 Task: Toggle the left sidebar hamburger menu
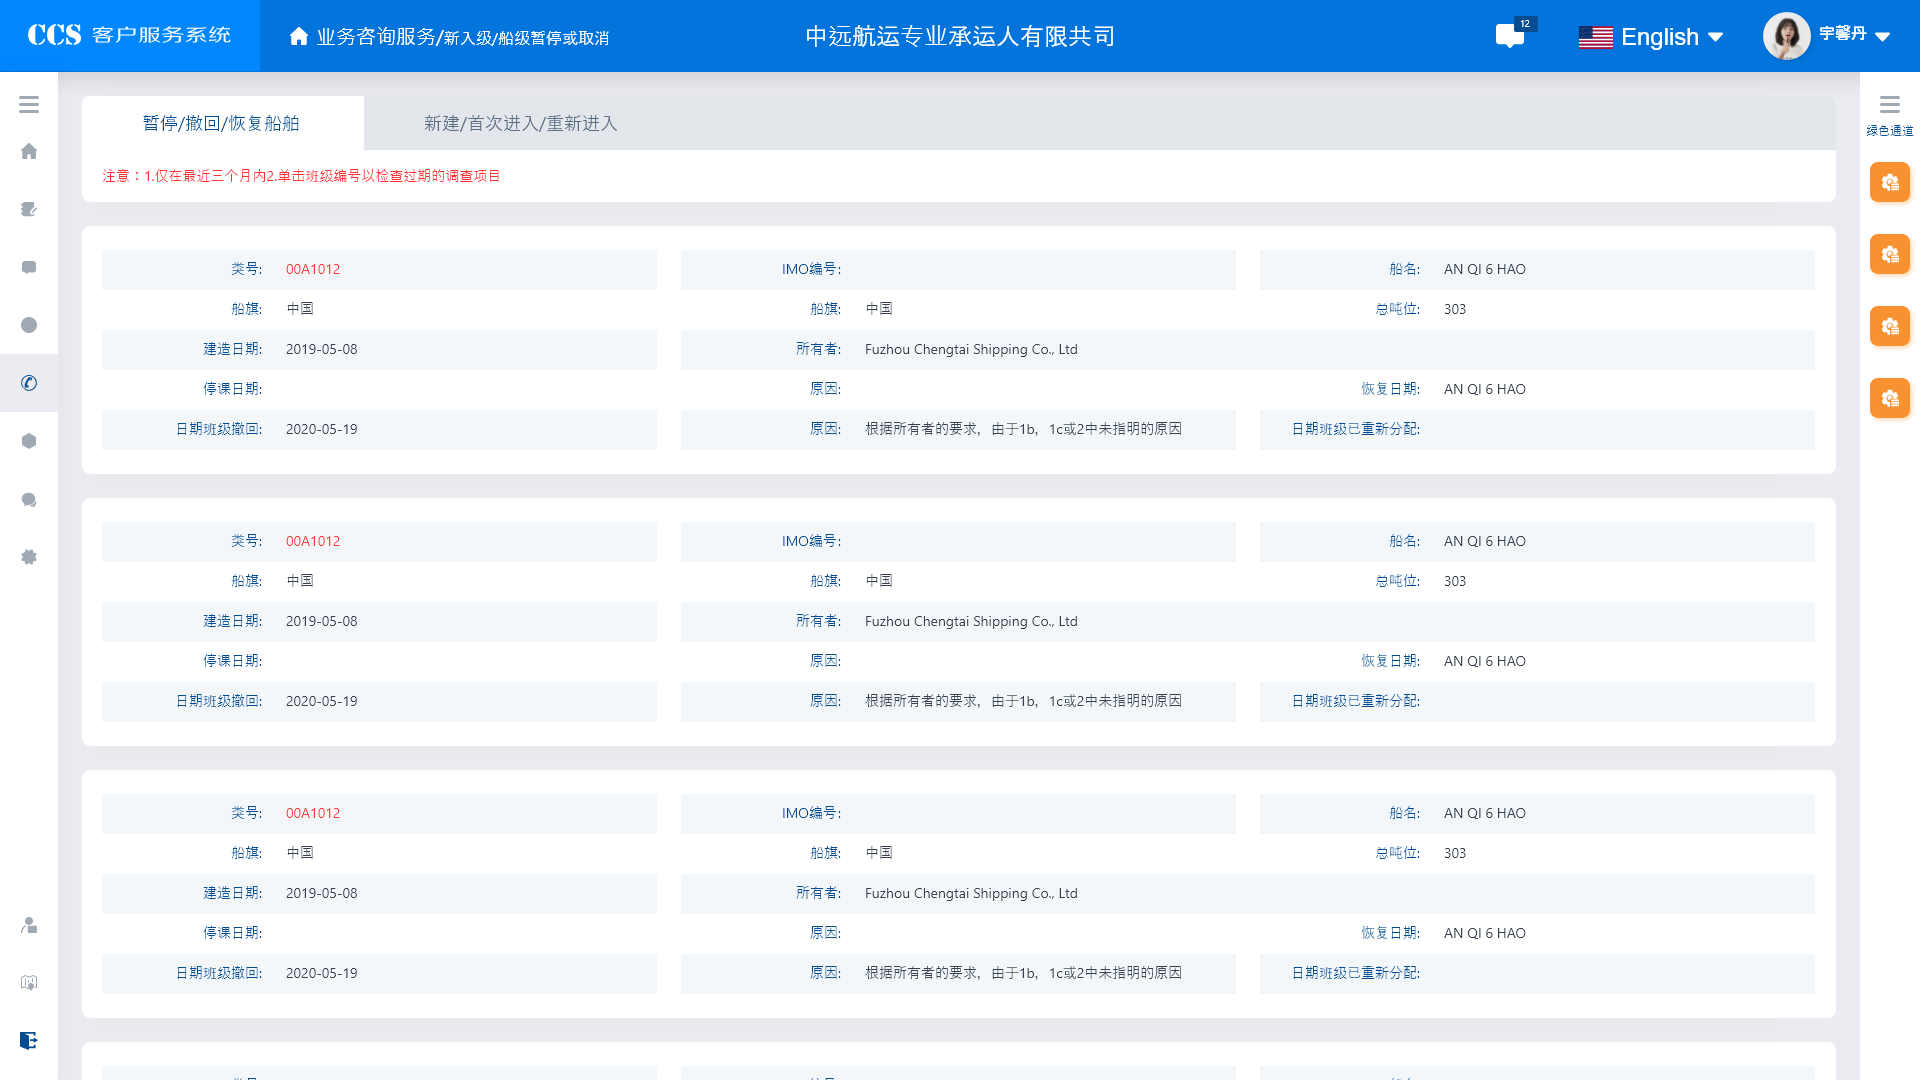click(x=29, y=105)
